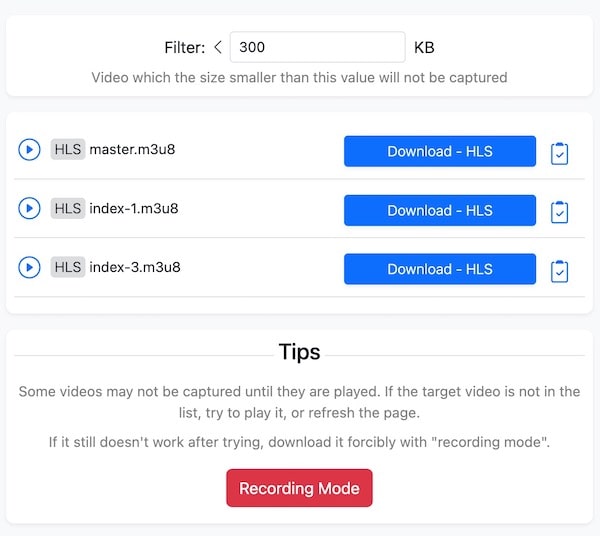Copy index-1.m3u8 link via clipboard icon

point(560,212)
